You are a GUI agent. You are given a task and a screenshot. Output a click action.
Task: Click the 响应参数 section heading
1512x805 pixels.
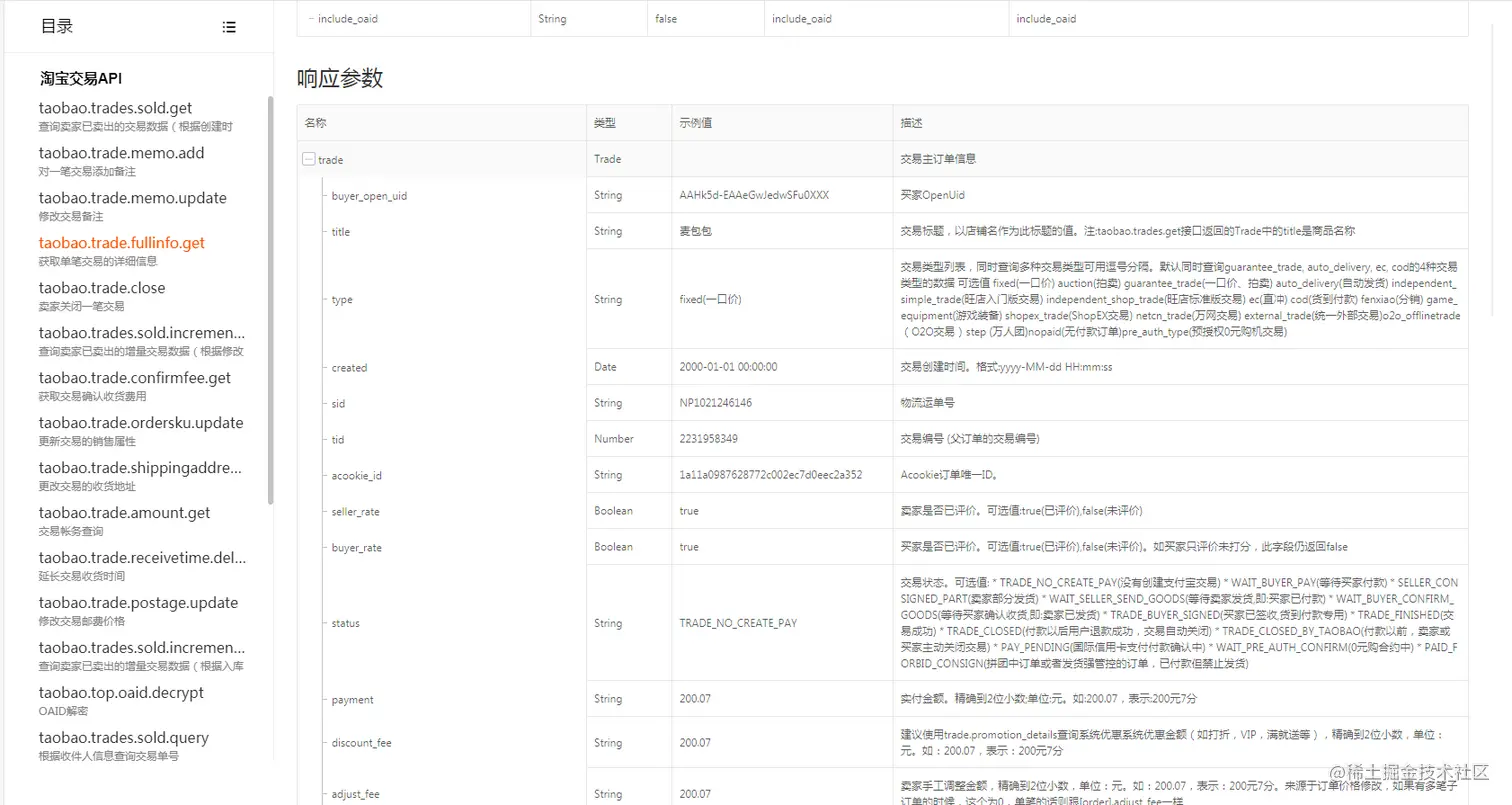(340, 79)
